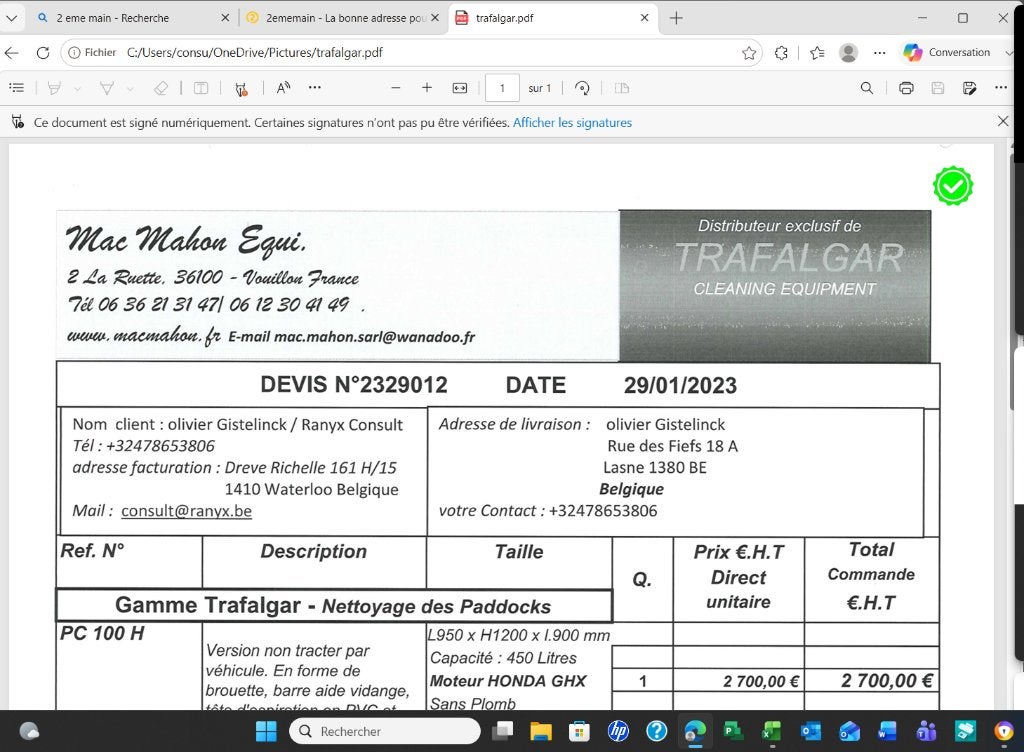1024x752 pixels.
Task: Rotate the PDF page
Action: pos(582,88)
